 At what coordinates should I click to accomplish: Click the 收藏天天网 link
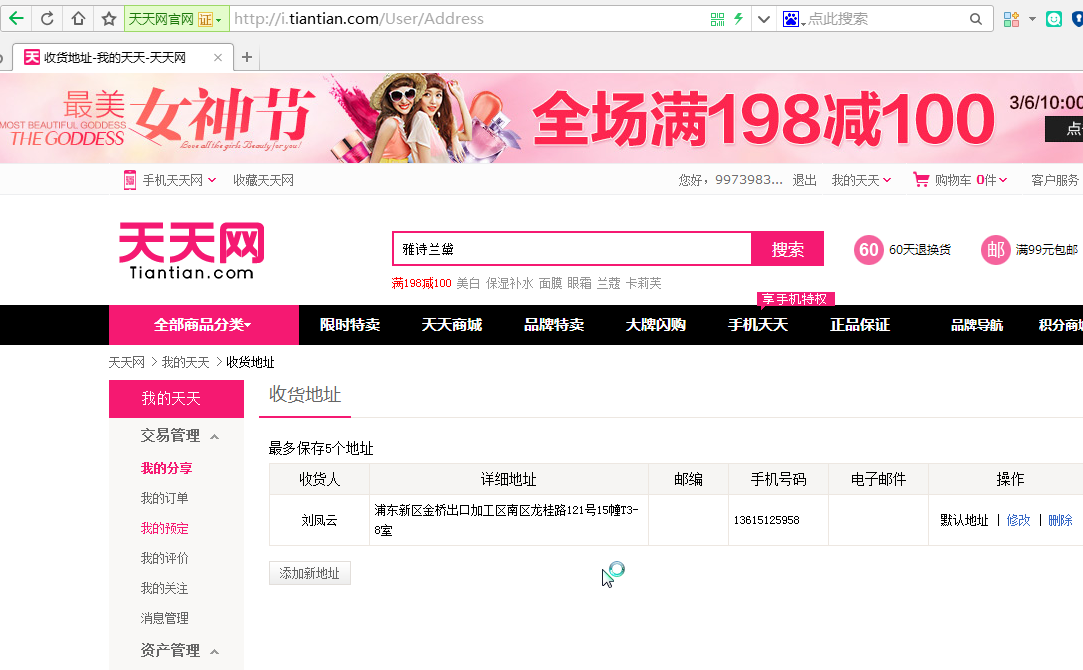click(x=263, y=180)
